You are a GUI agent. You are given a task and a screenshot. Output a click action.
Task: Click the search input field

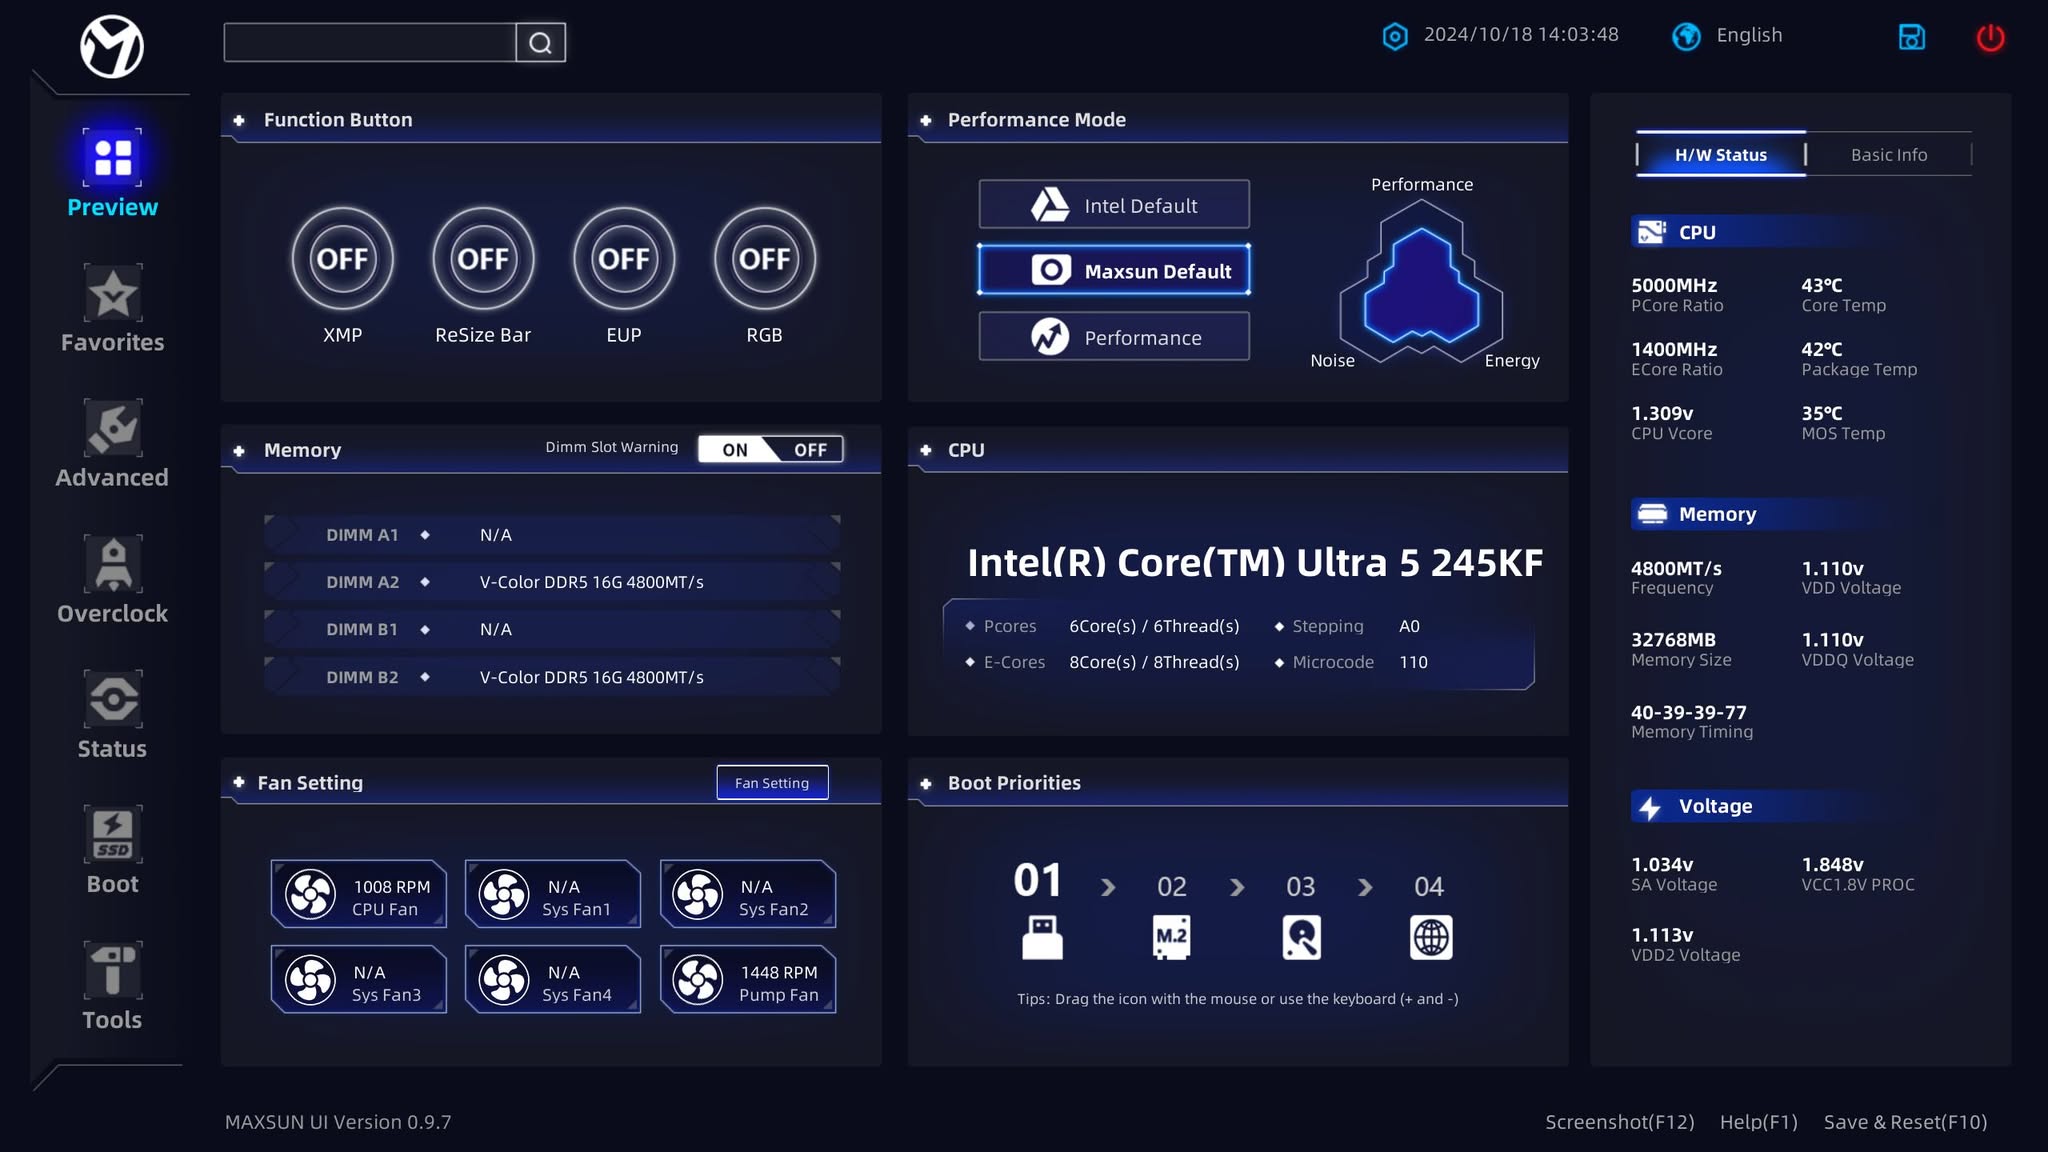point(370,42)
